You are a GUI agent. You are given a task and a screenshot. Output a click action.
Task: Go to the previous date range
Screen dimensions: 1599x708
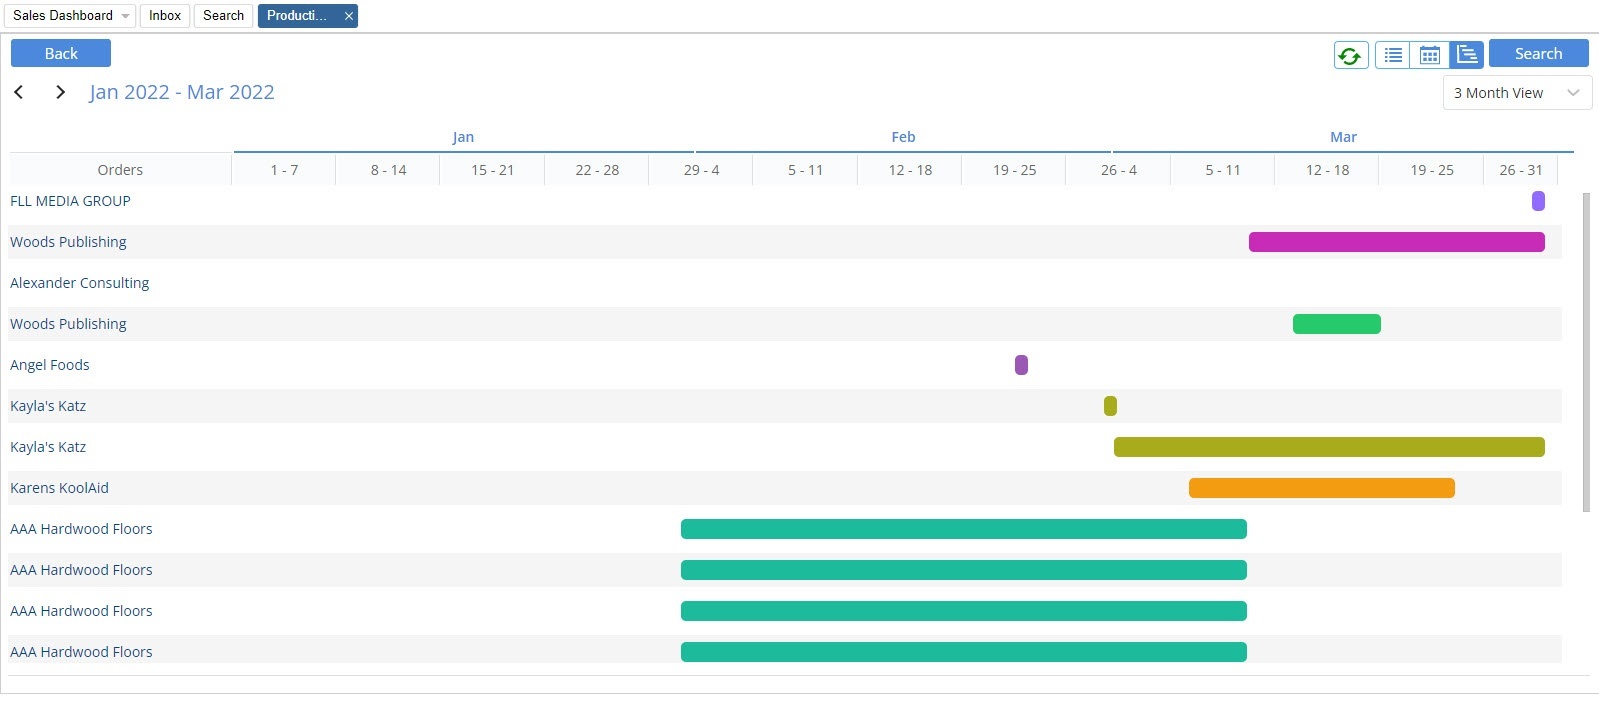[x=19, y=92]
